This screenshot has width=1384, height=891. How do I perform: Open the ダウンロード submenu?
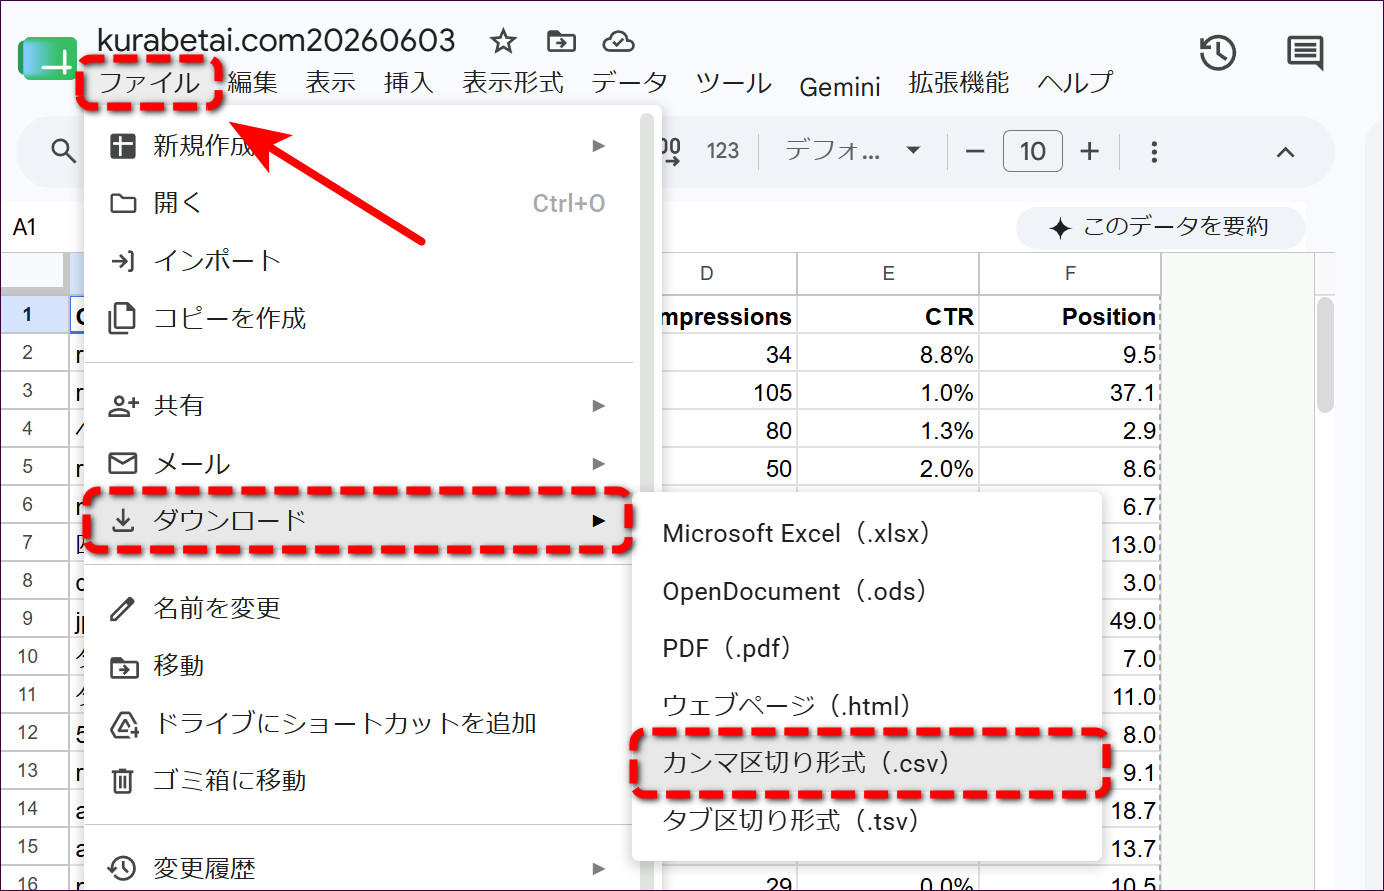(360, 520)
